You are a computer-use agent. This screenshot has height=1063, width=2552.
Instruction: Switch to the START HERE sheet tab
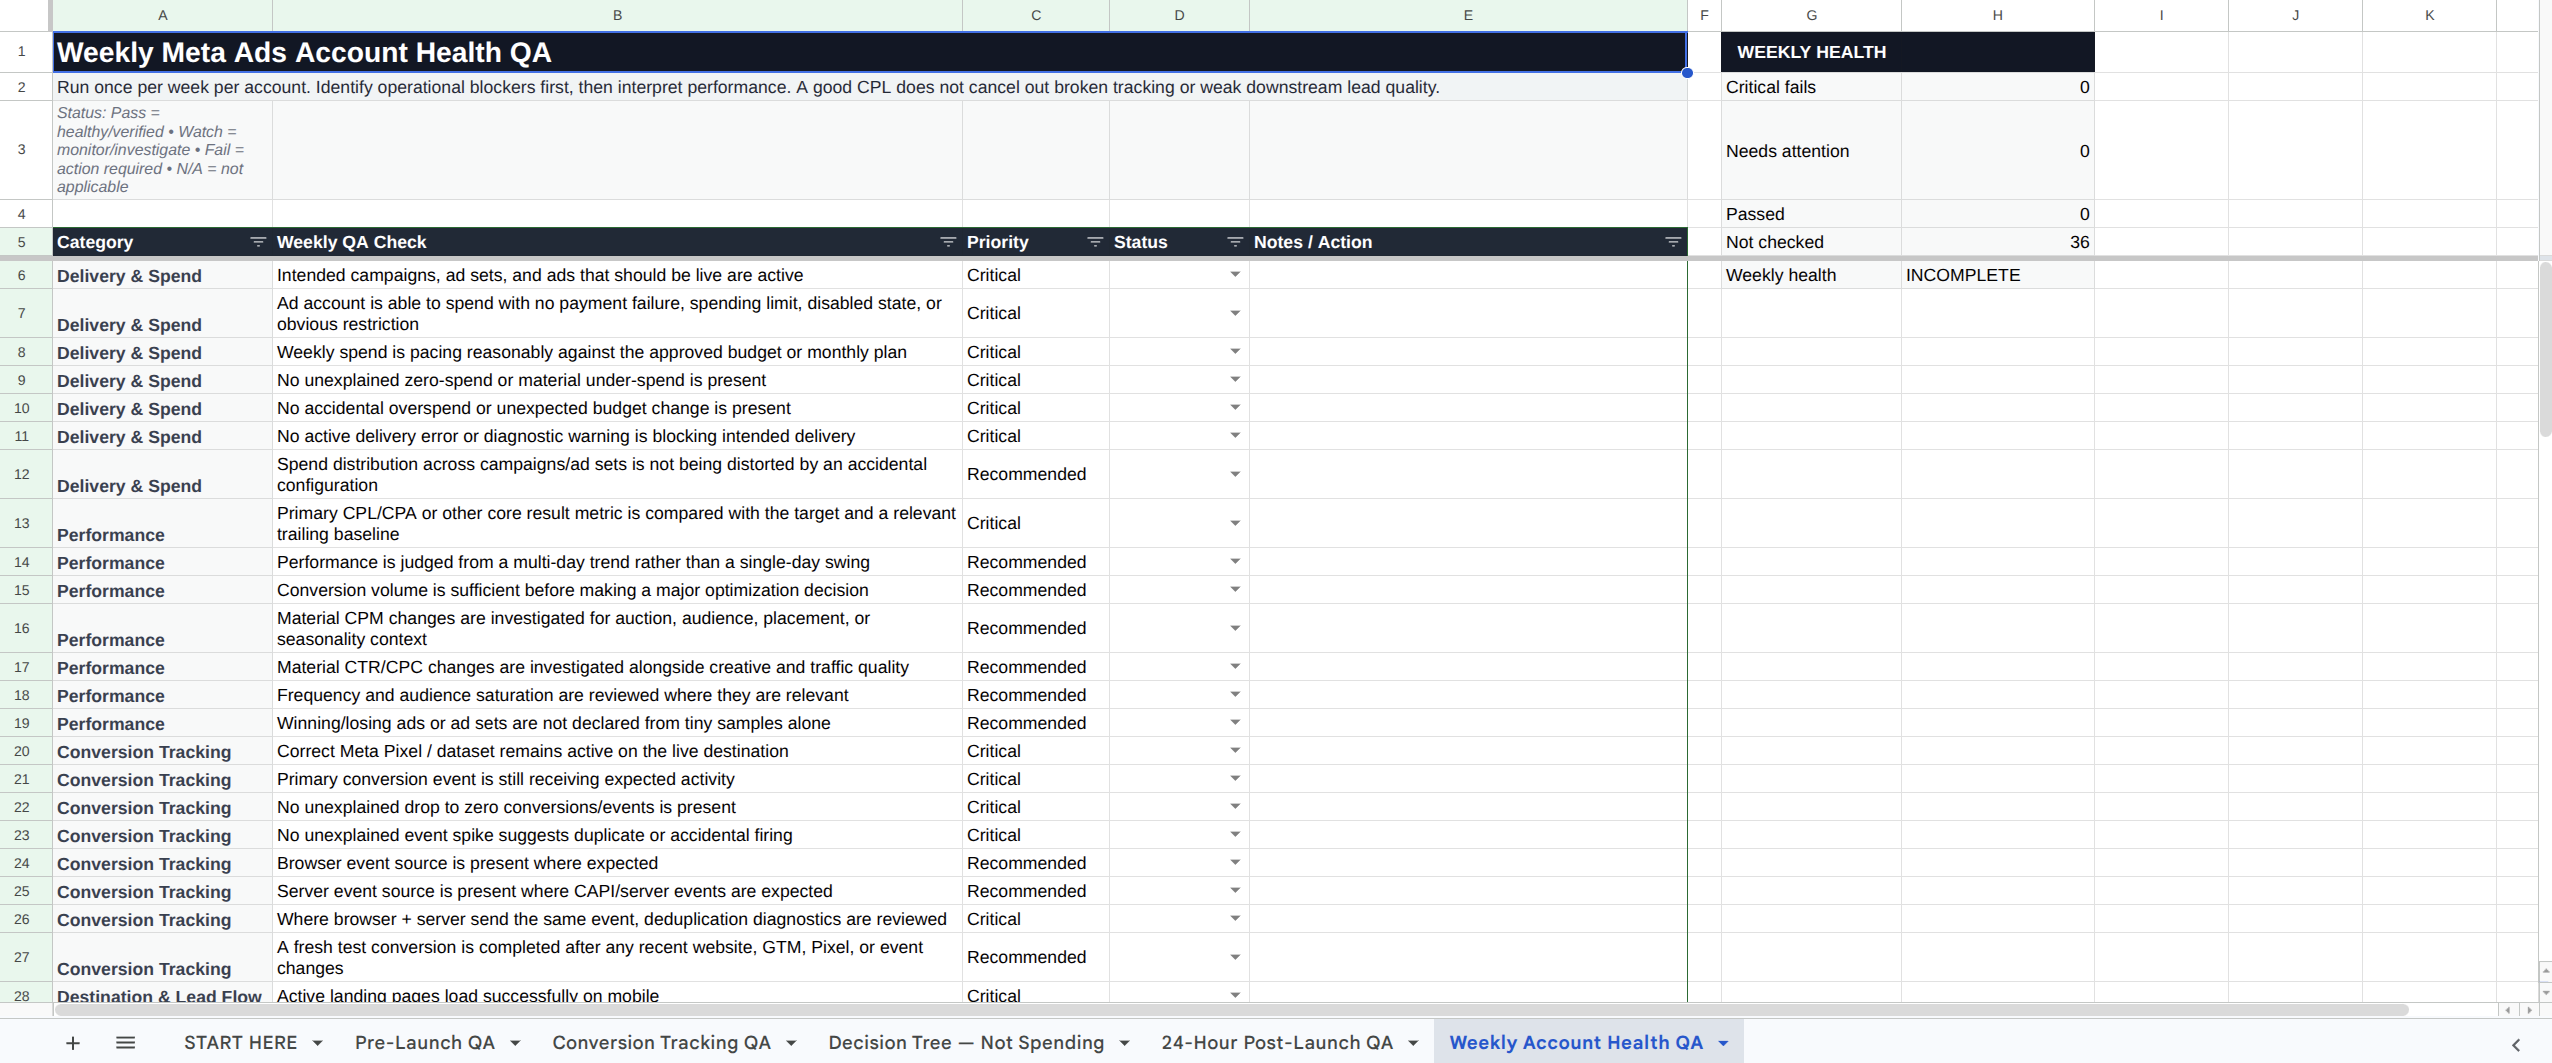pyautogui.click(x=240, y=1043)
